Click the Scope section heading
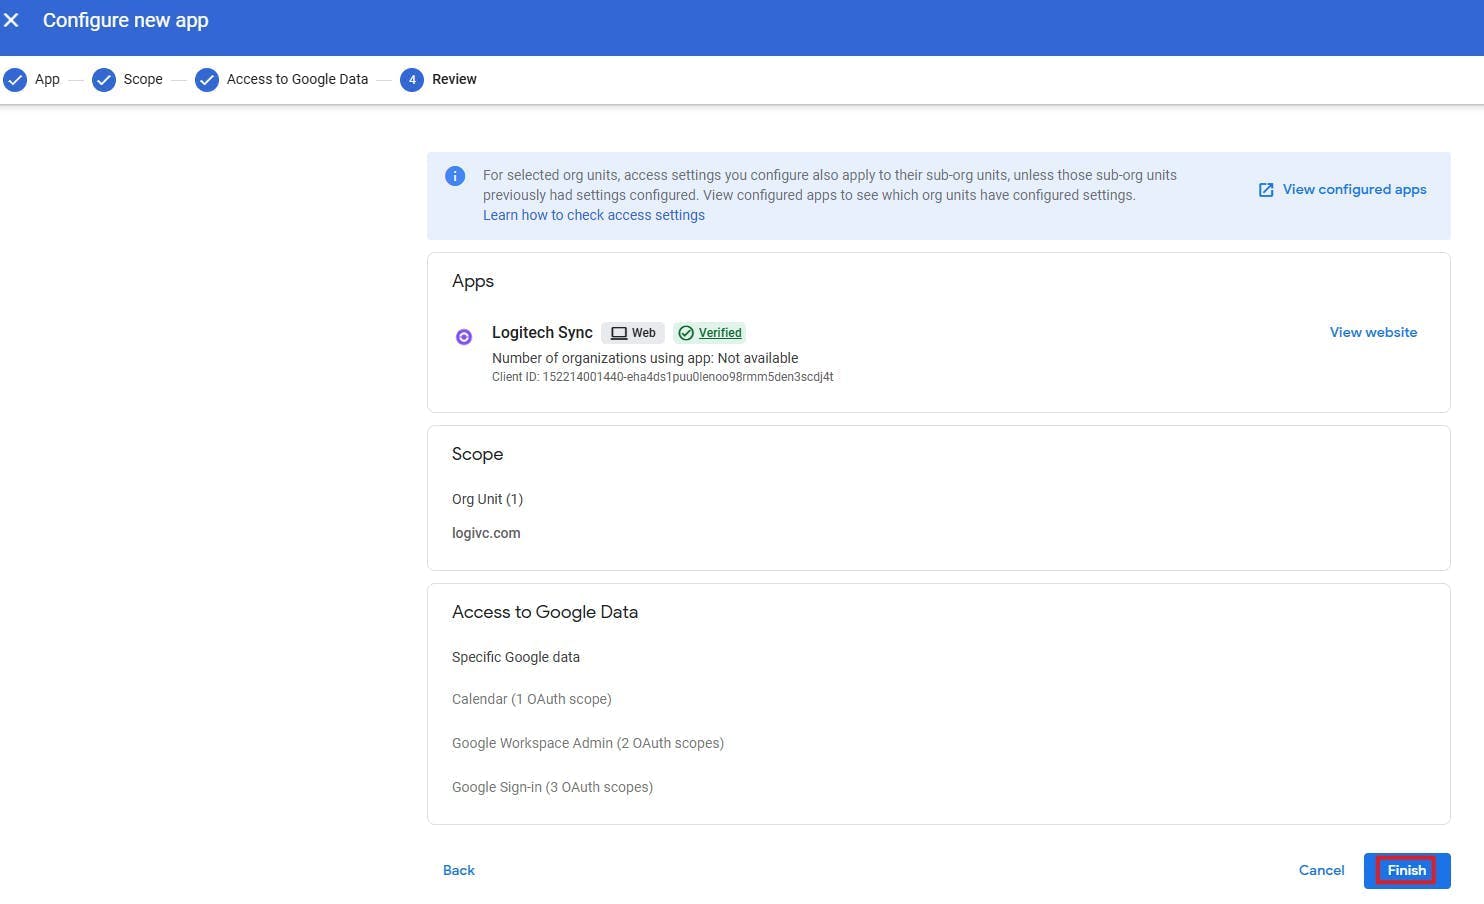 pyautogui.click(x=477, y=454)
